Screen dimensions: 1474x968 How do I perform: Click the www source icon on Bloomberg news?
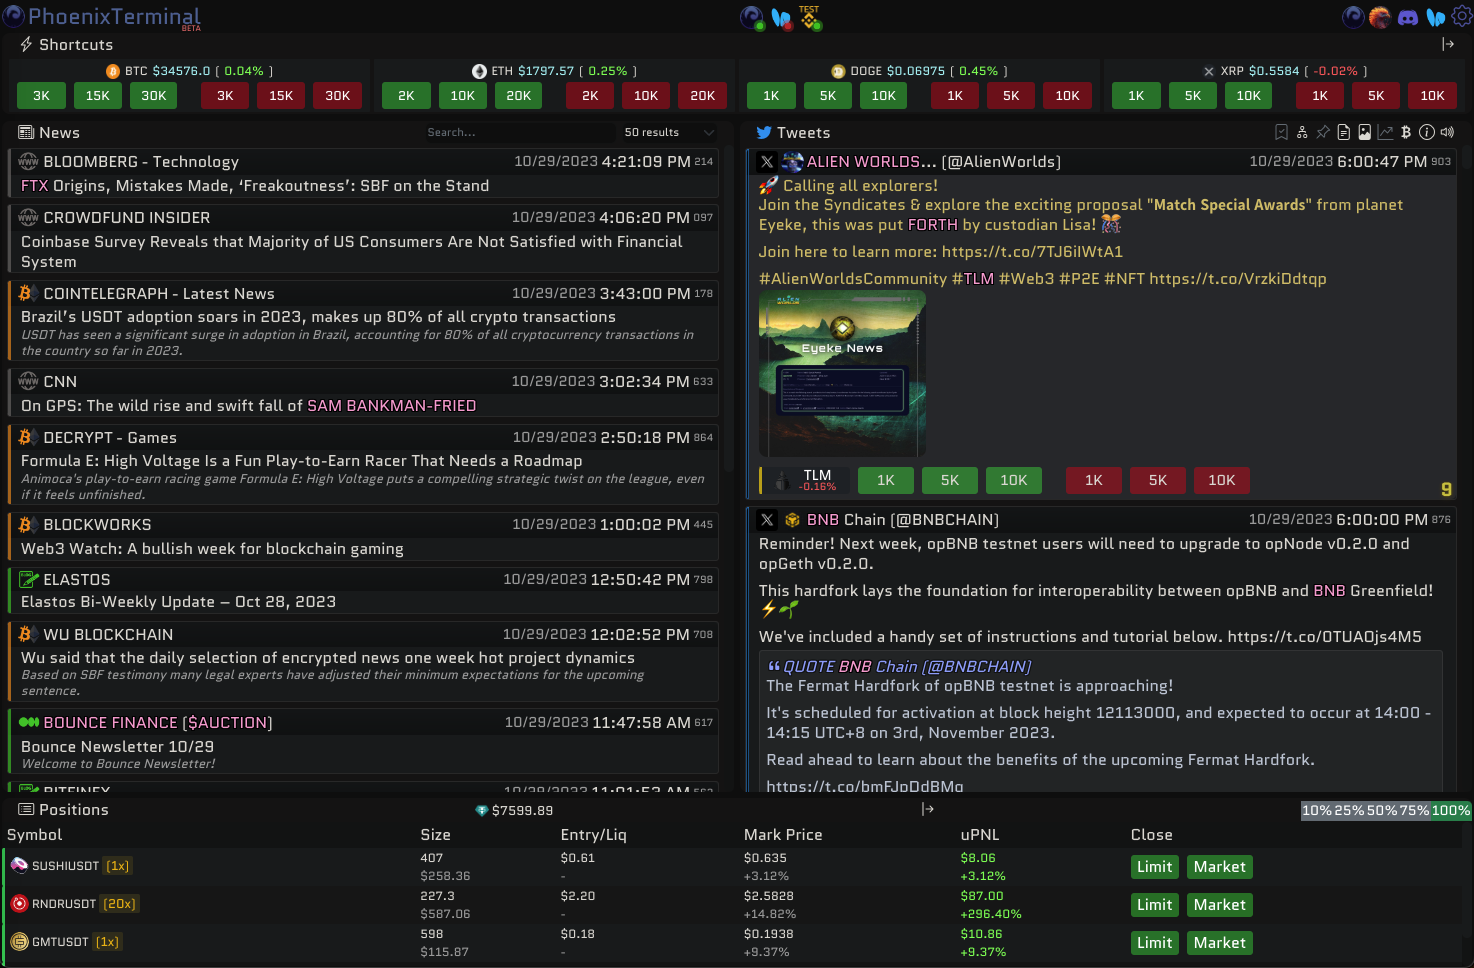pyautogui.click(x=28, y=161)
